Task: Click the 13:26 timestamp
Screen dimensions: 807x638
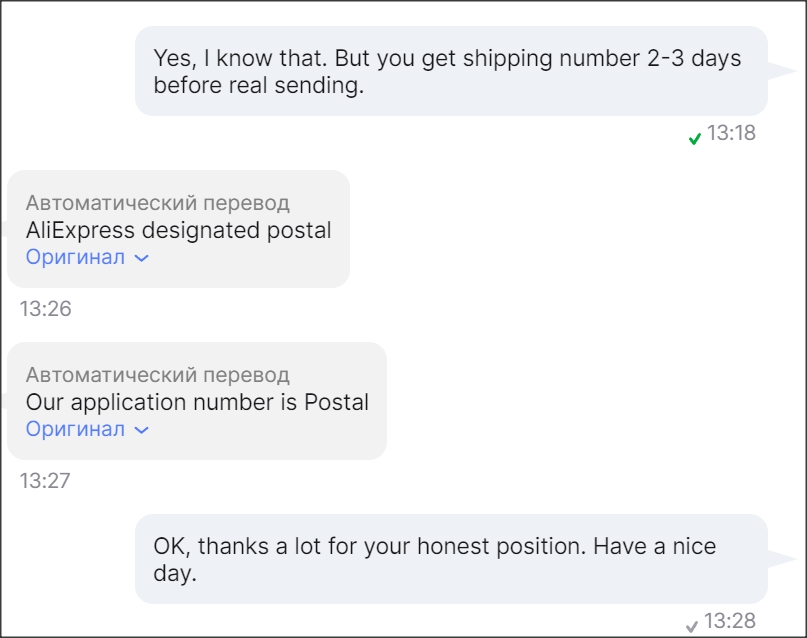Action: click(45, 308)
